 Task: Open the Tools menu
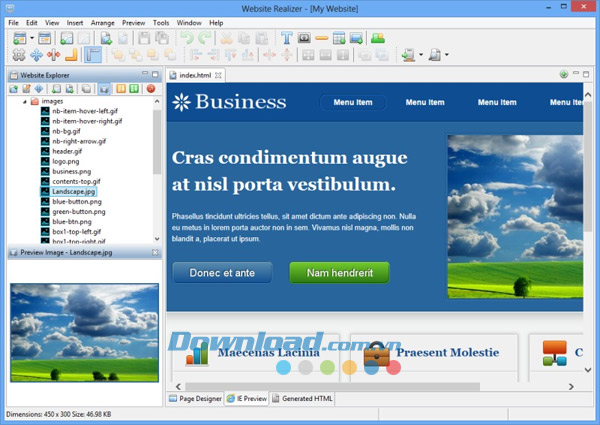coord(161,23)
